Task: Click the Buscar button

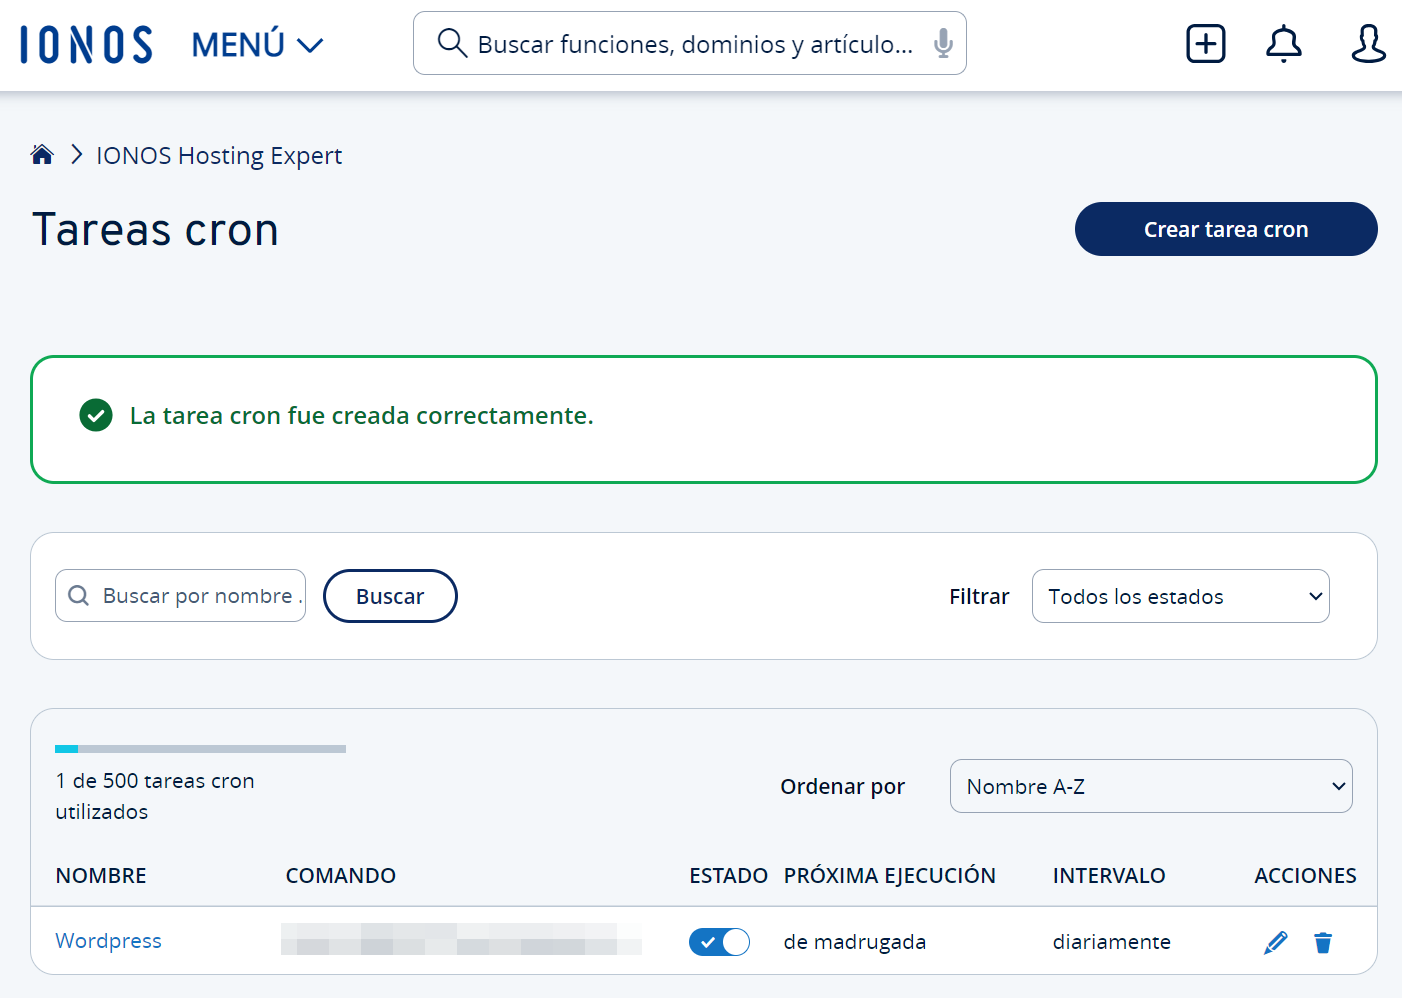Action: click(390, 596)
